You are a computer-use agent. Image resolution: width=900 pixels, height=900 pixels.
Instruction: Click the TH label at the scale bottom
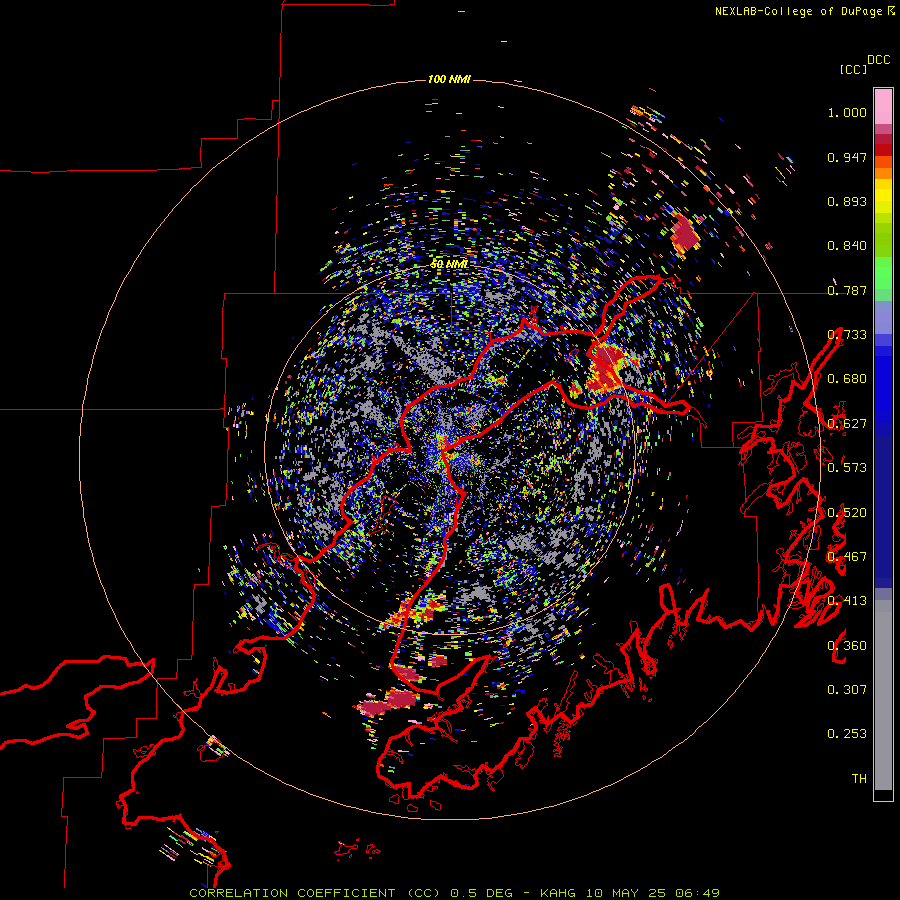pyautogui.click(x=859, y=779)
